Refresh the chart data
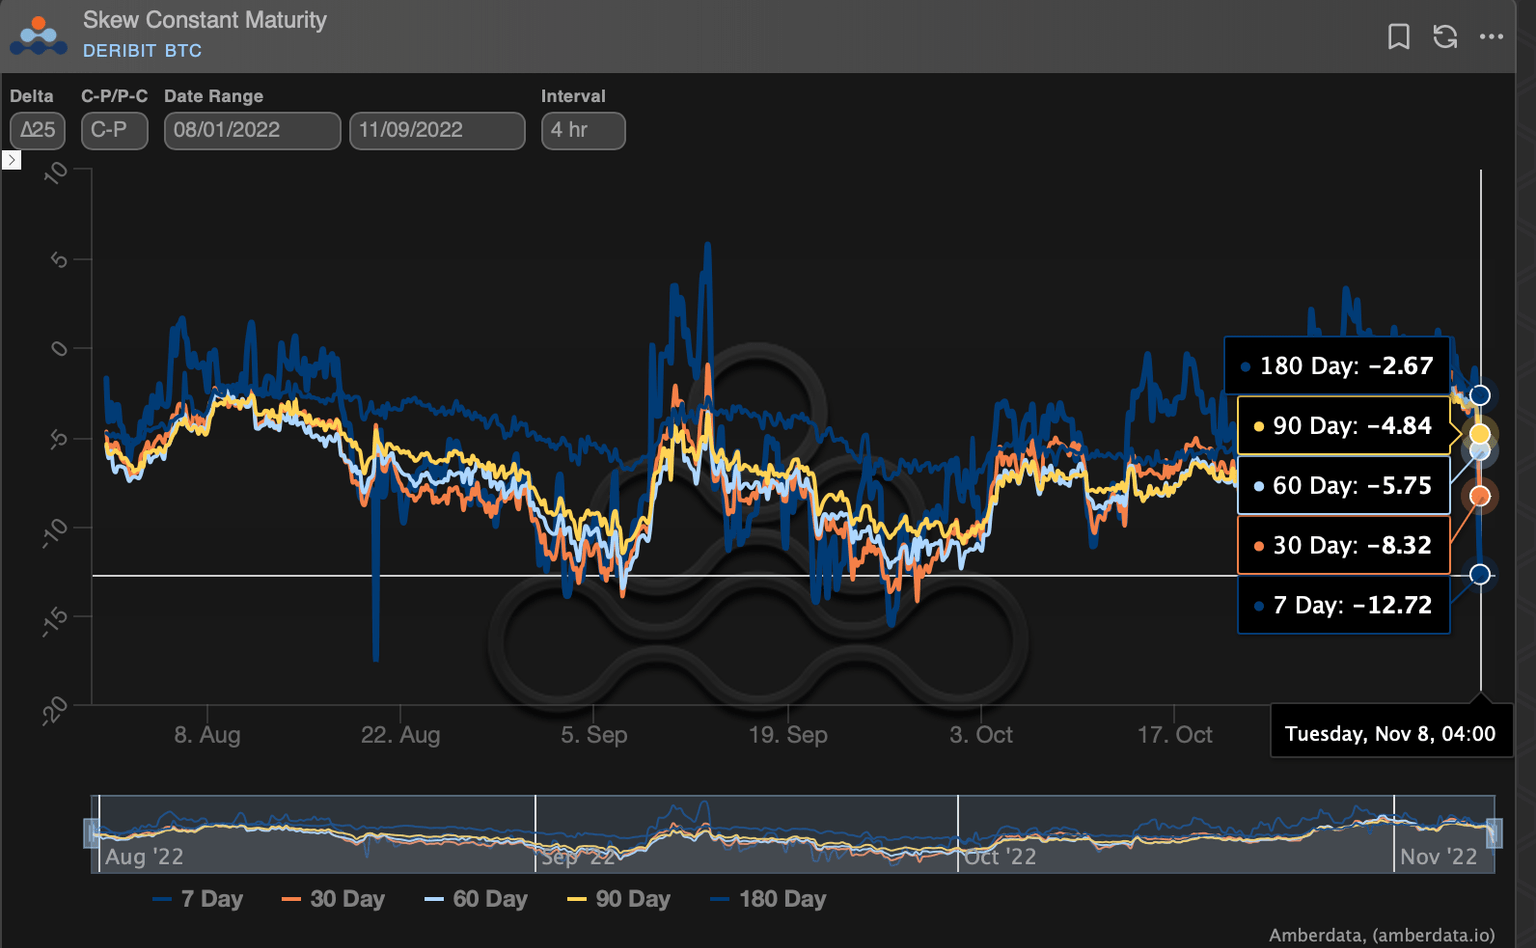 (1444, 37)
